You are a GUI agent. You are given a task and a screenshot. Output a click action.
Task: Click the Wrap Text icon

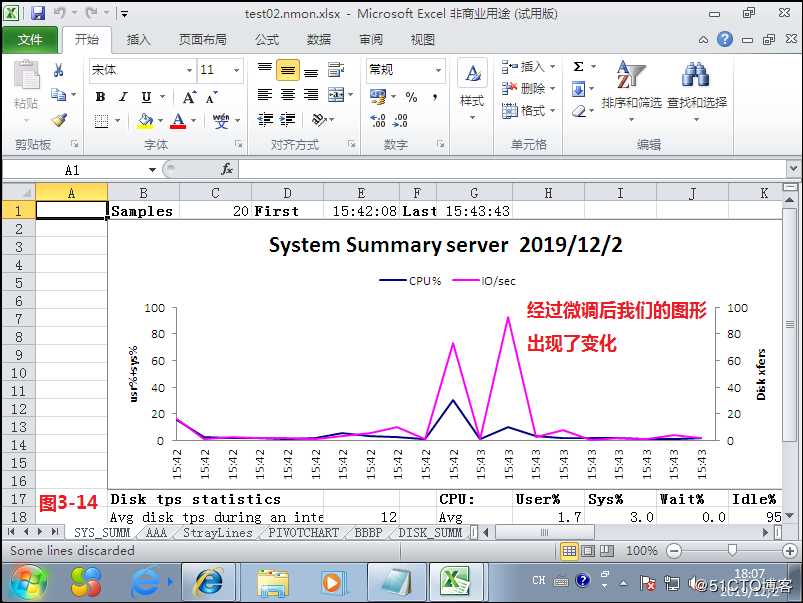click(x=336, y=70)
